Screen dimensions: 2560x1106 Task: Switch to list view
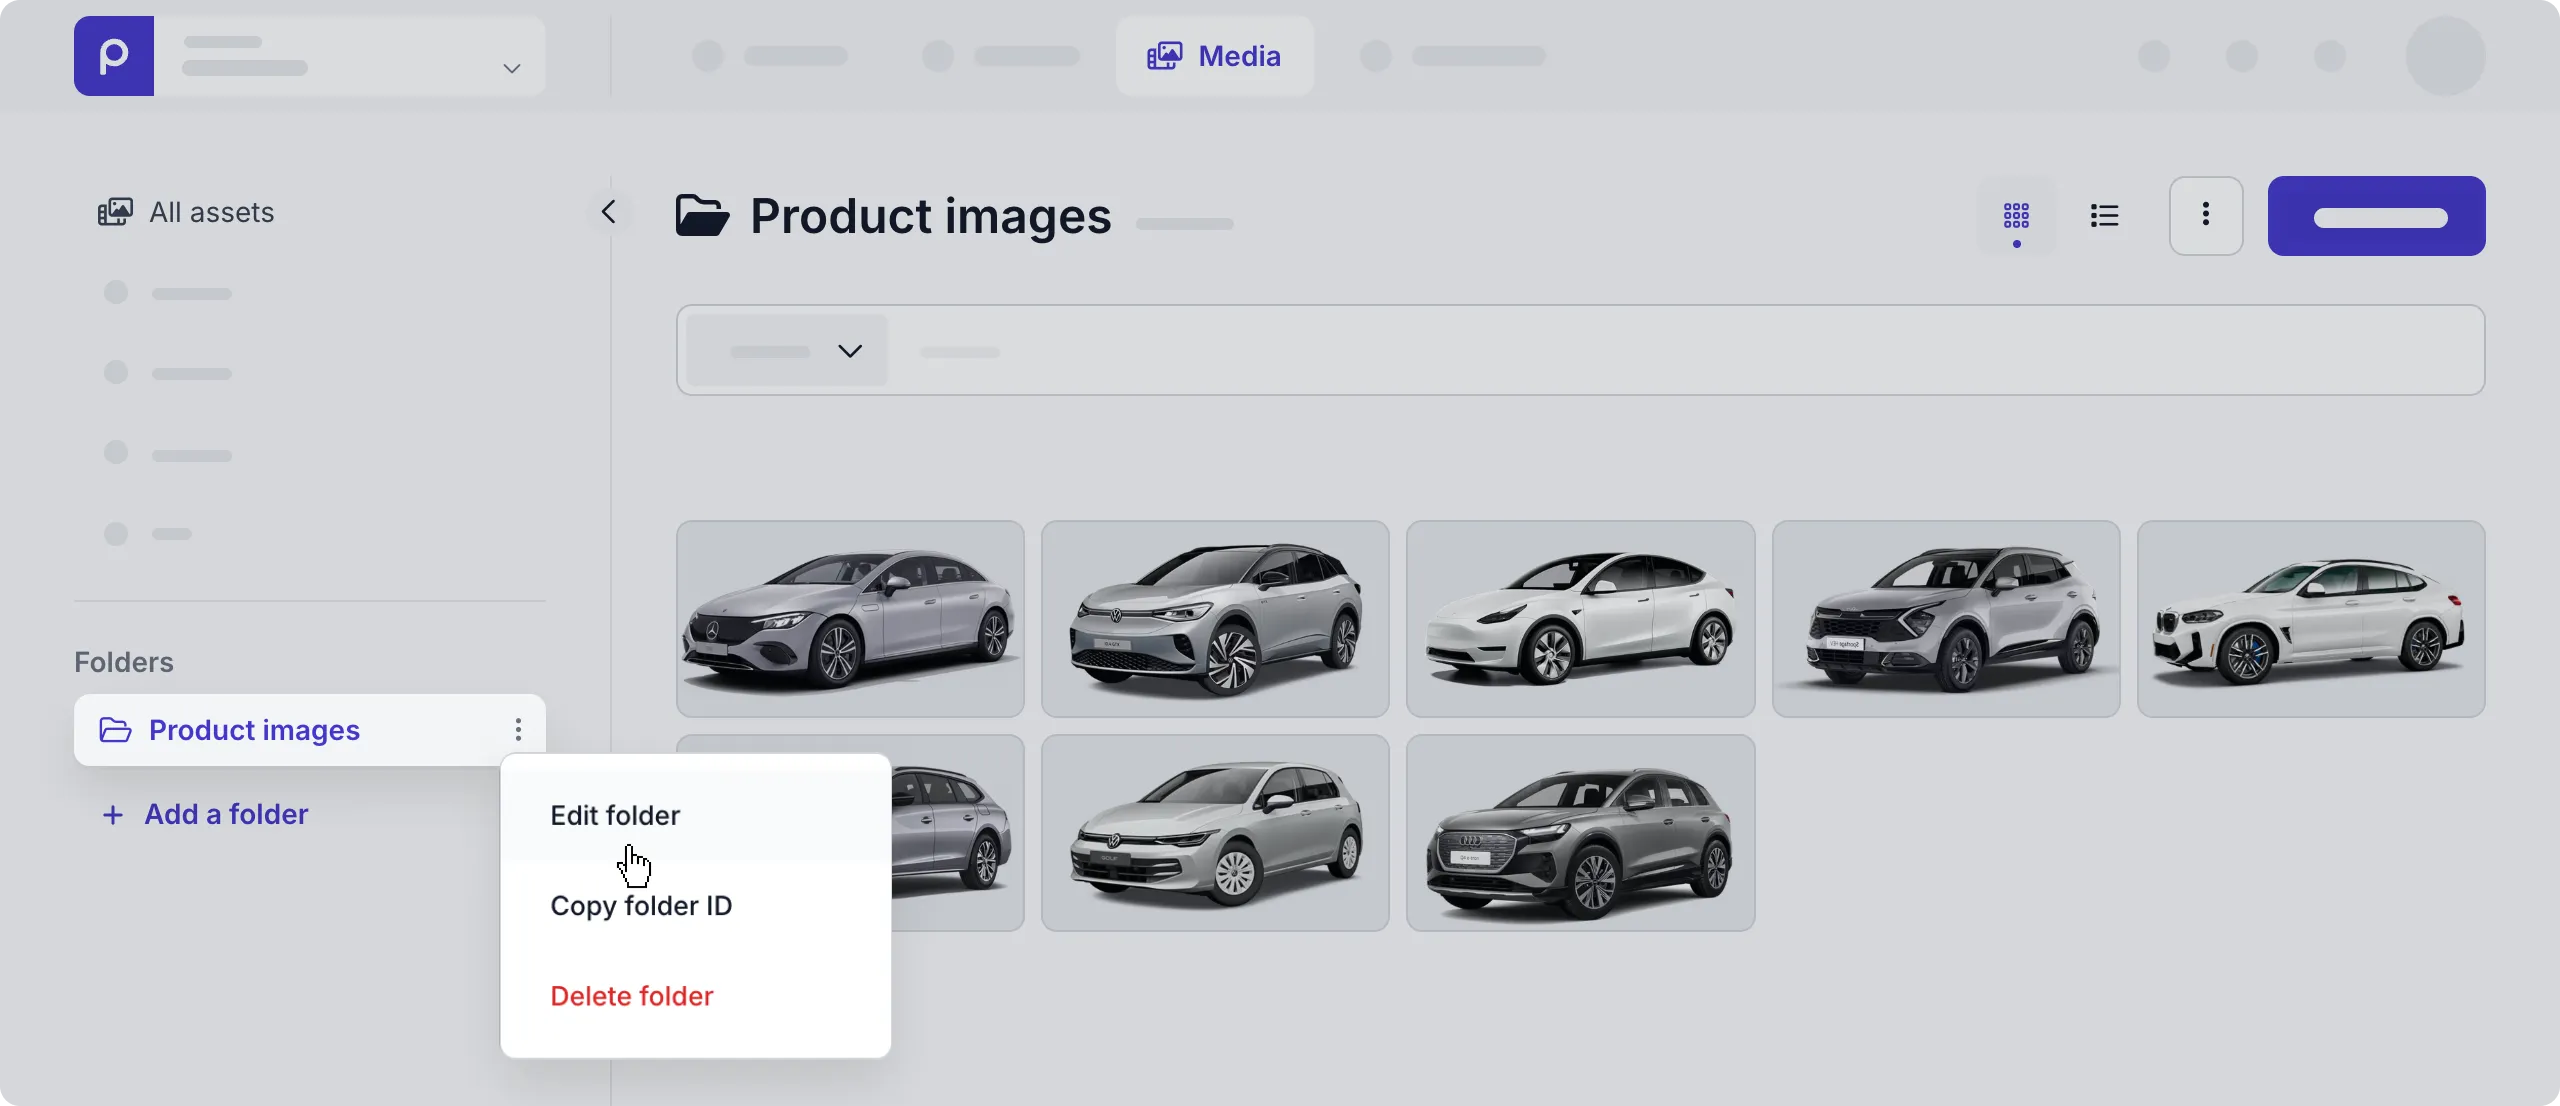pyautogui.click(x=2104, y=216)
